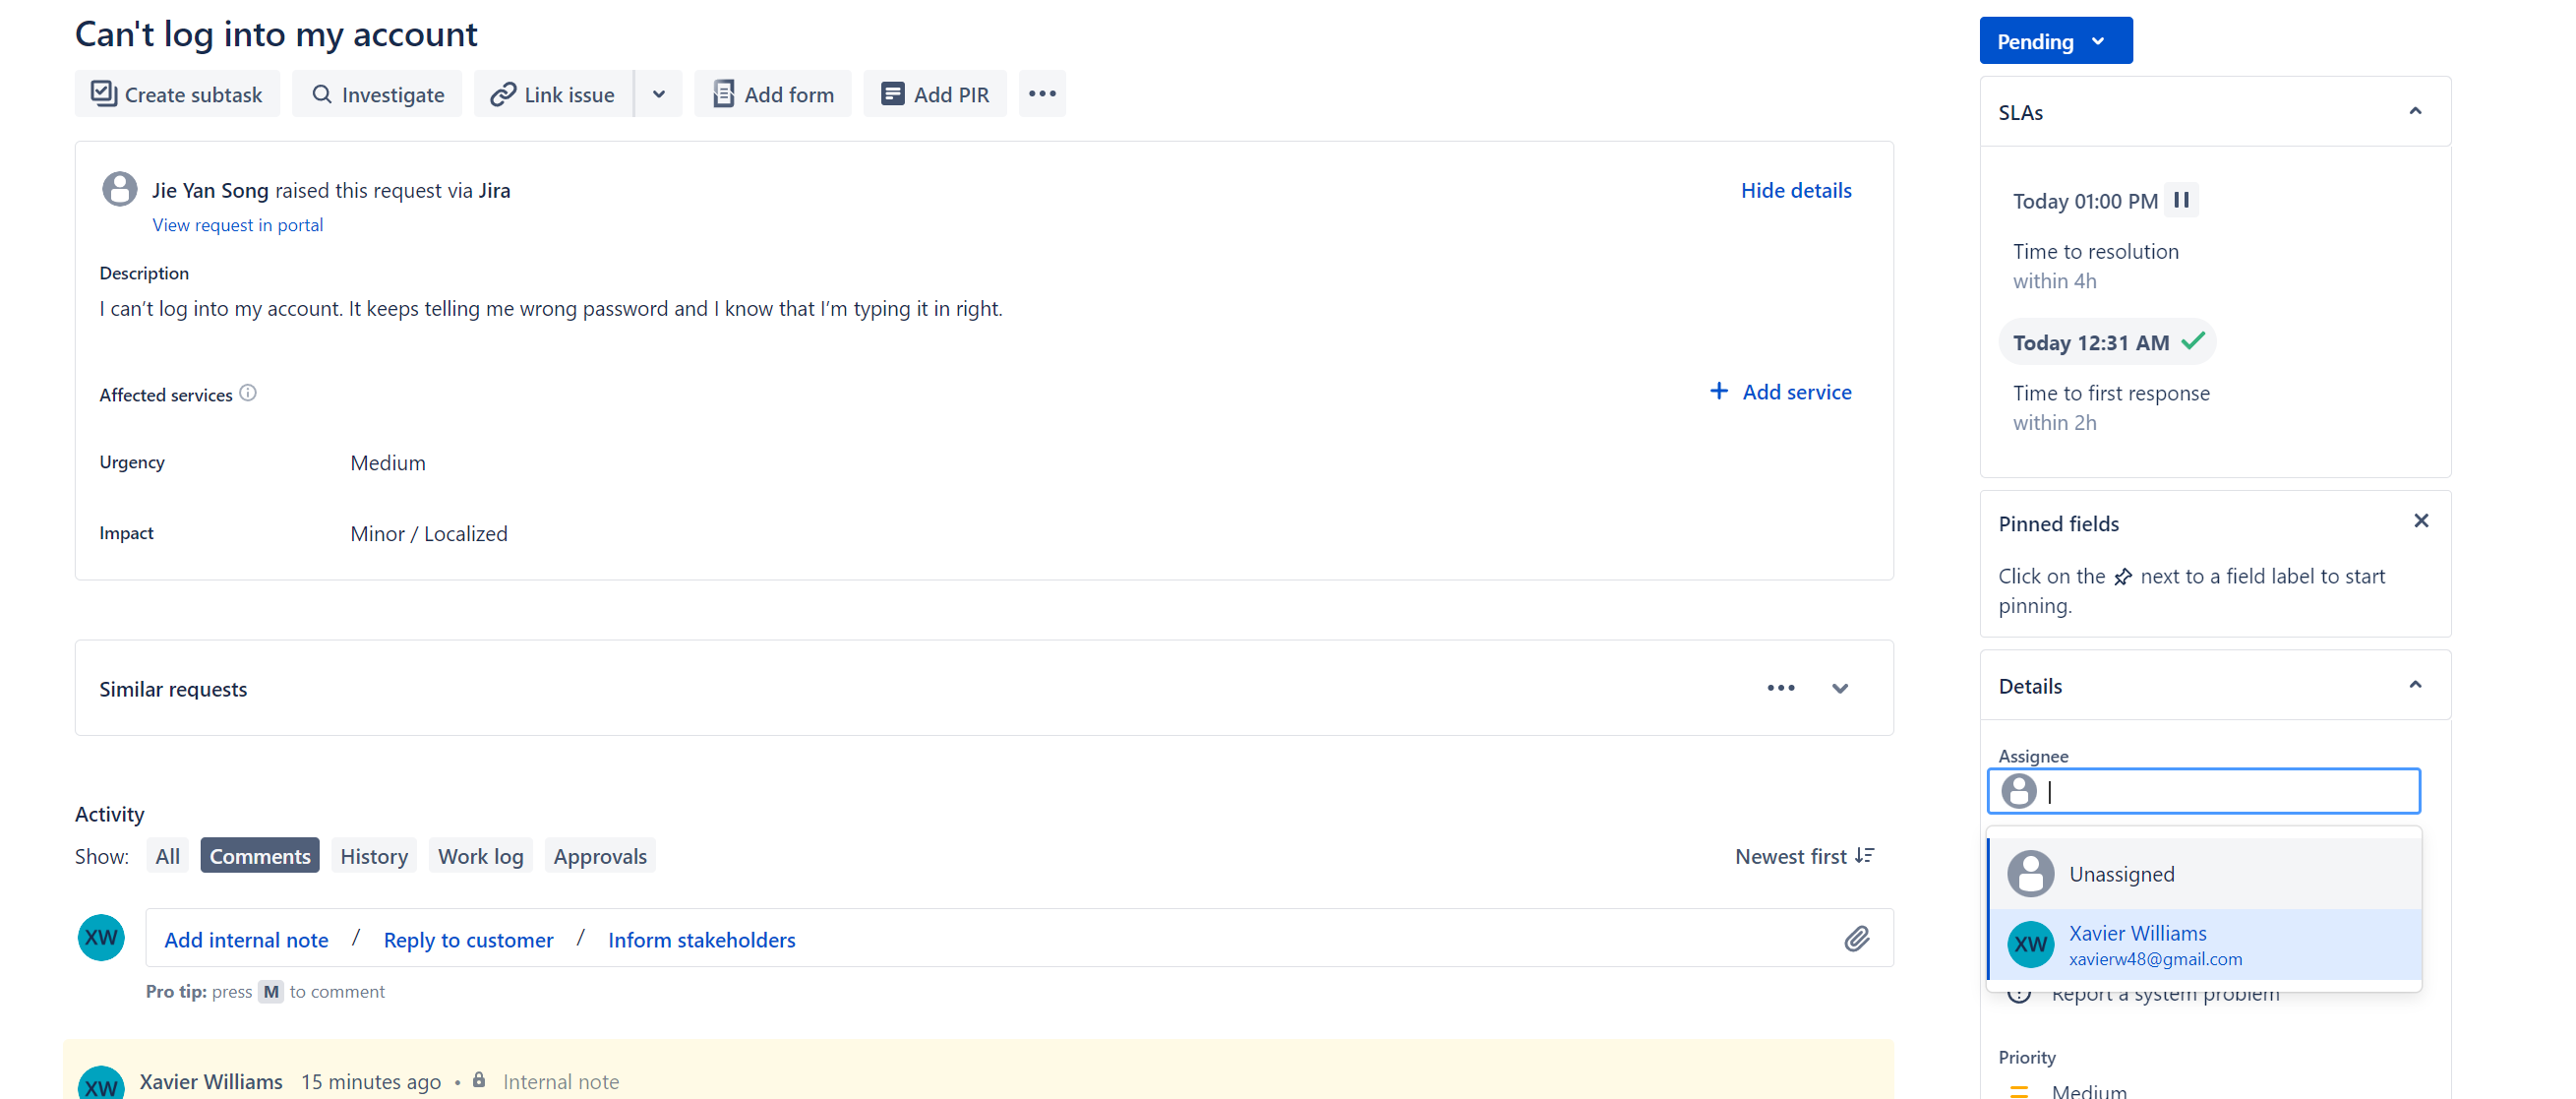Collapse the SLAs panel
2576x1099 pixels.
[2415, 111]
